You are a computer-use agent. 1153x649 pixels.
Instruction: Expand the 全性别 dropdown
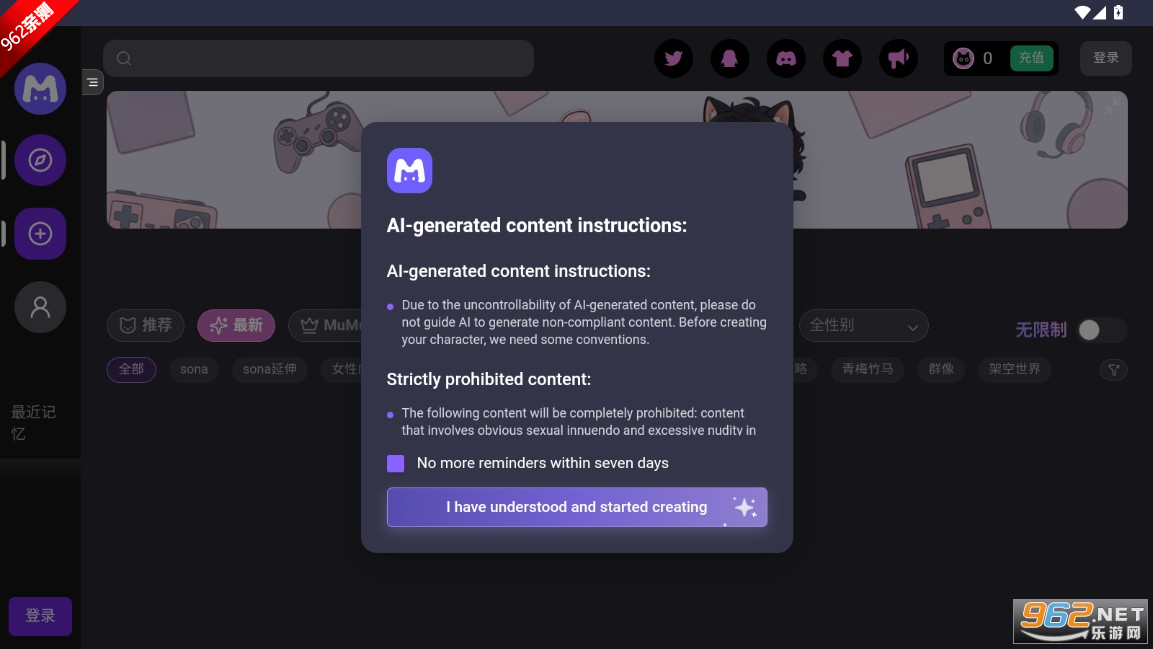tap(863, 326)
